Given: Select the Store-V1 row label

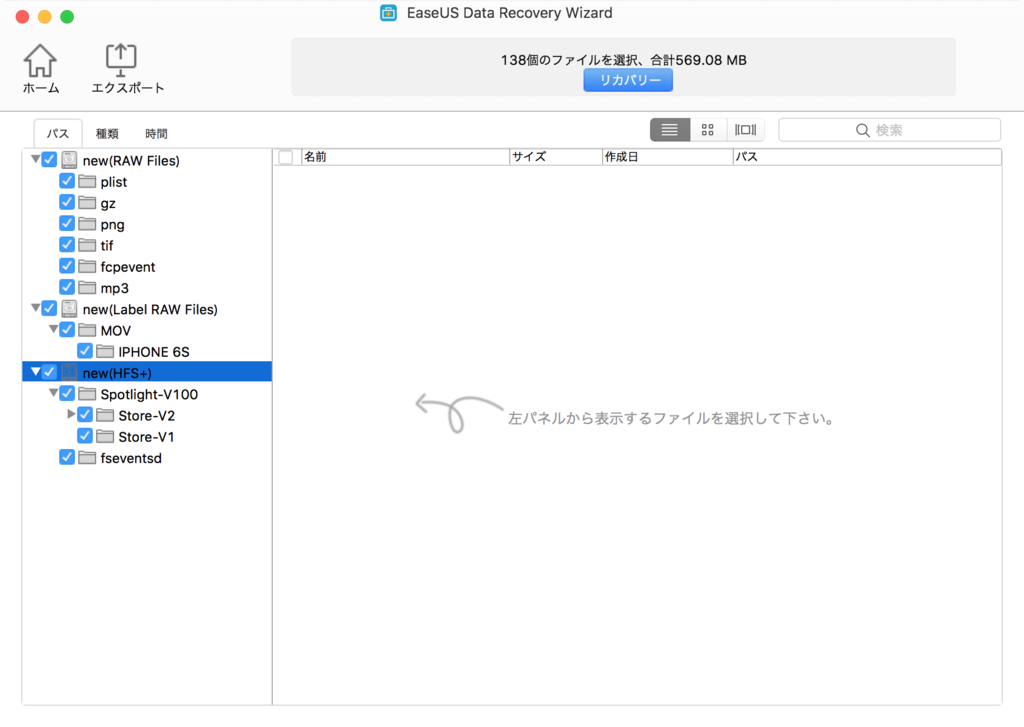Looking at the screenshot, I should pyautogui.click(x=146, y=437).
